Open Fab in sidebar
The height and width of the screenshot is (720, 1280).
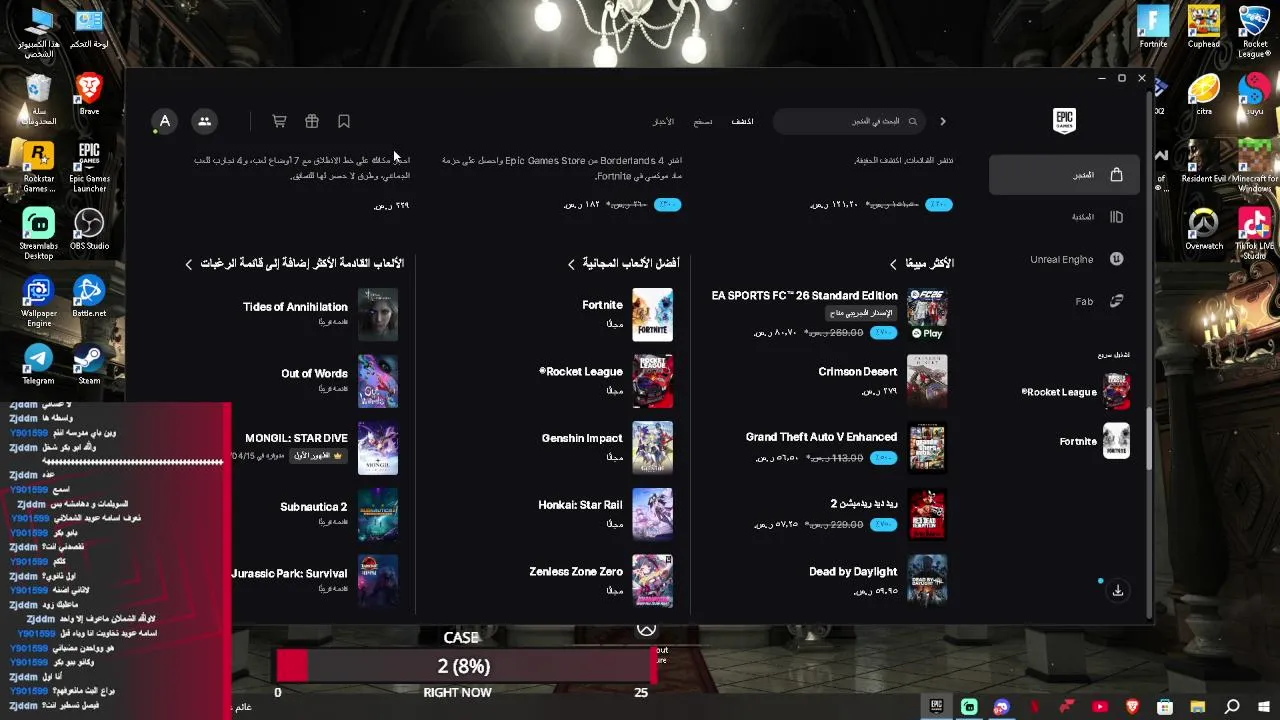point(1063,301)
